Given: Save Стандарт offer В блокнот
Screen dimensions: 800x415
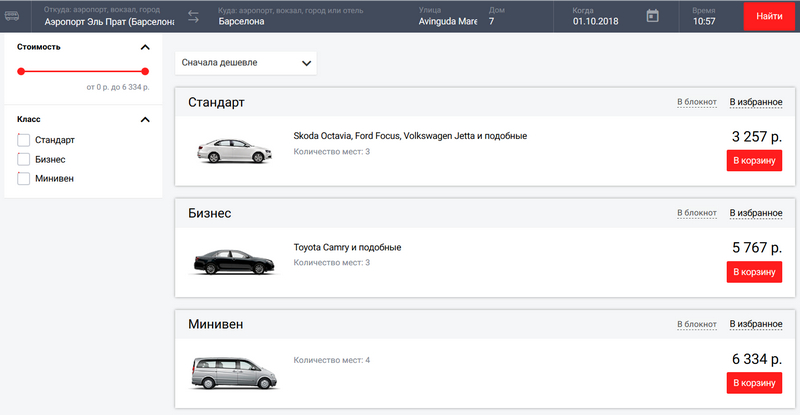Looking at the screenshot, I should click(697, 102).
